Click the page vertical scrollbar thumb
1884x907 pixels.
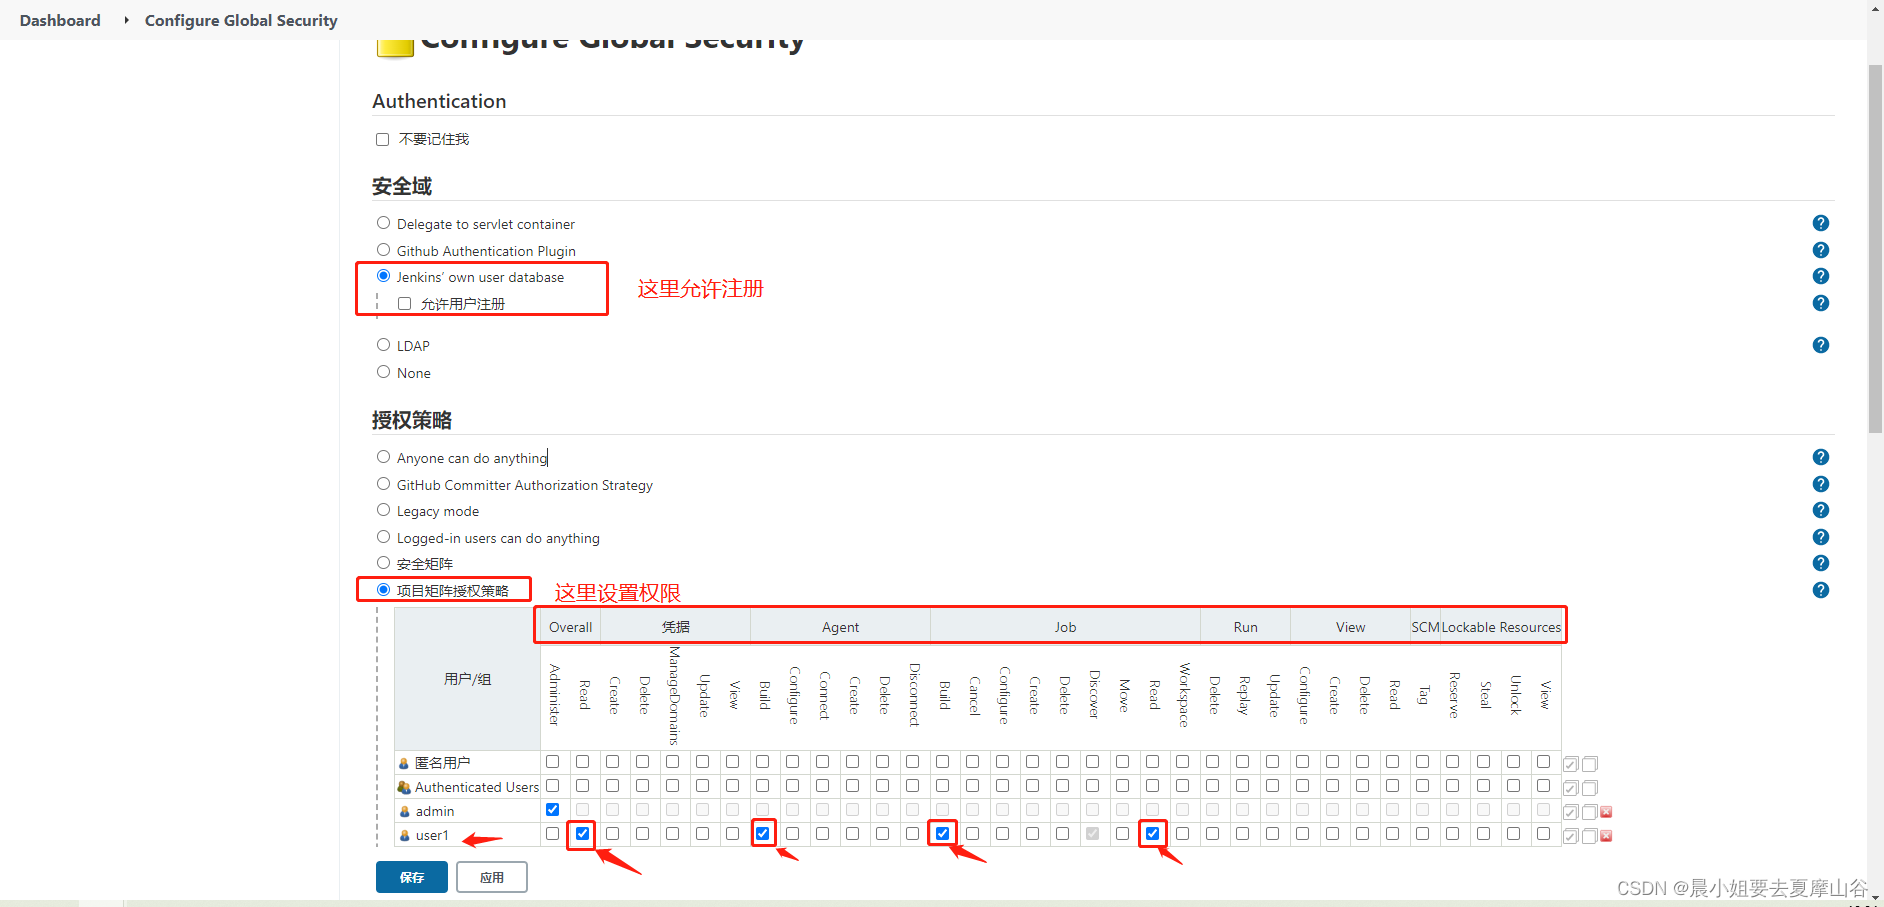click(1875, 248)
